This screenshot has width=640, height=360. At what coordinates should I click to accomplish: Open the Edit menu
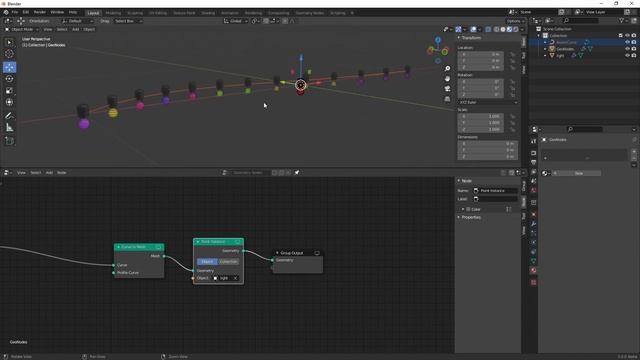(x=26, y=12)
